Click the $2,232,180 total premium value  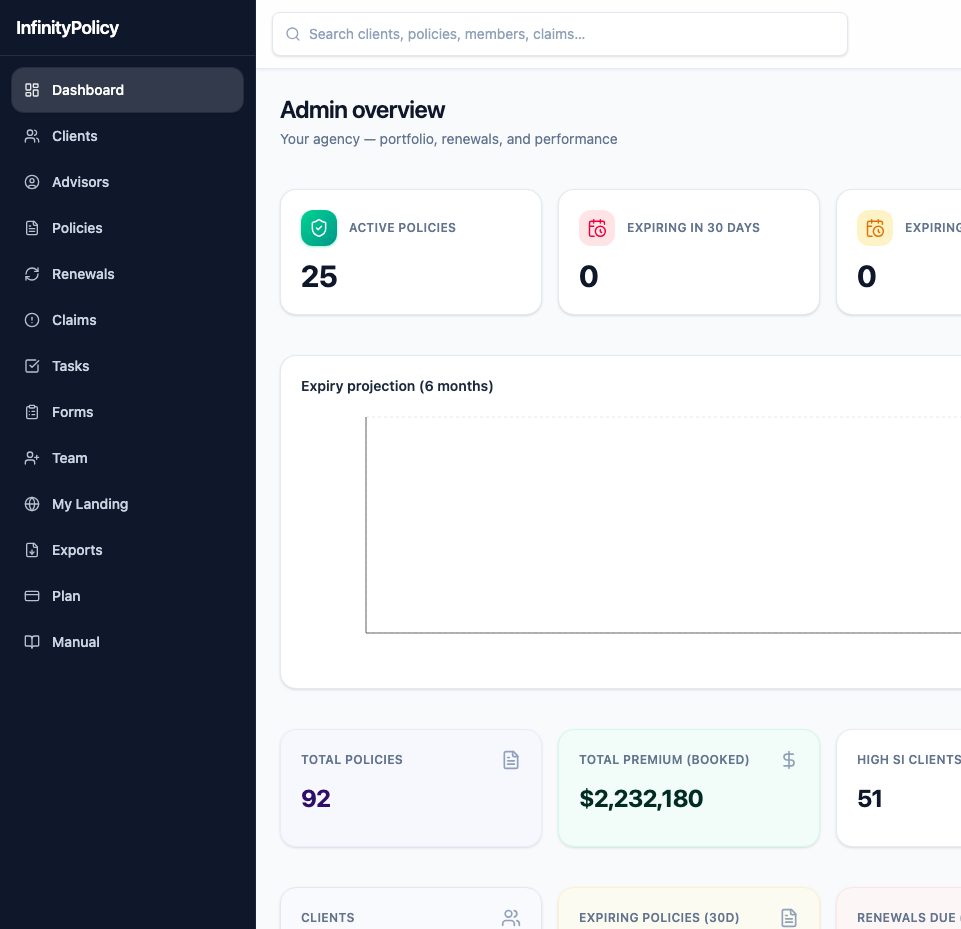coord(641,798)
